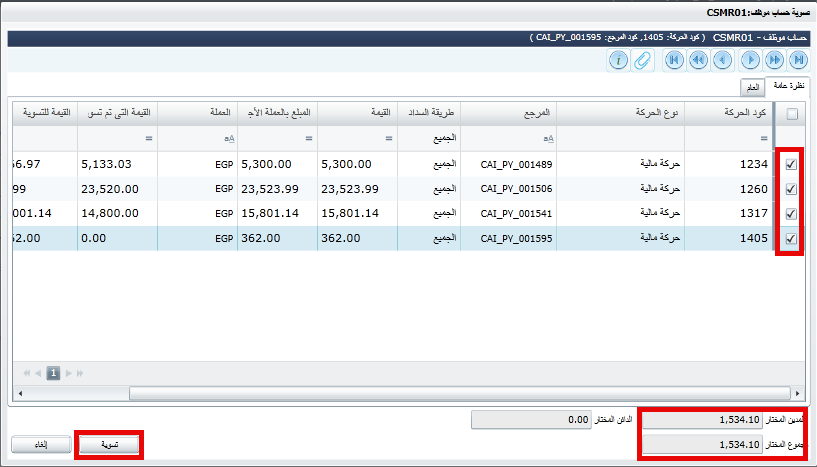Select the نظرة عامة tab

(789, 87)
